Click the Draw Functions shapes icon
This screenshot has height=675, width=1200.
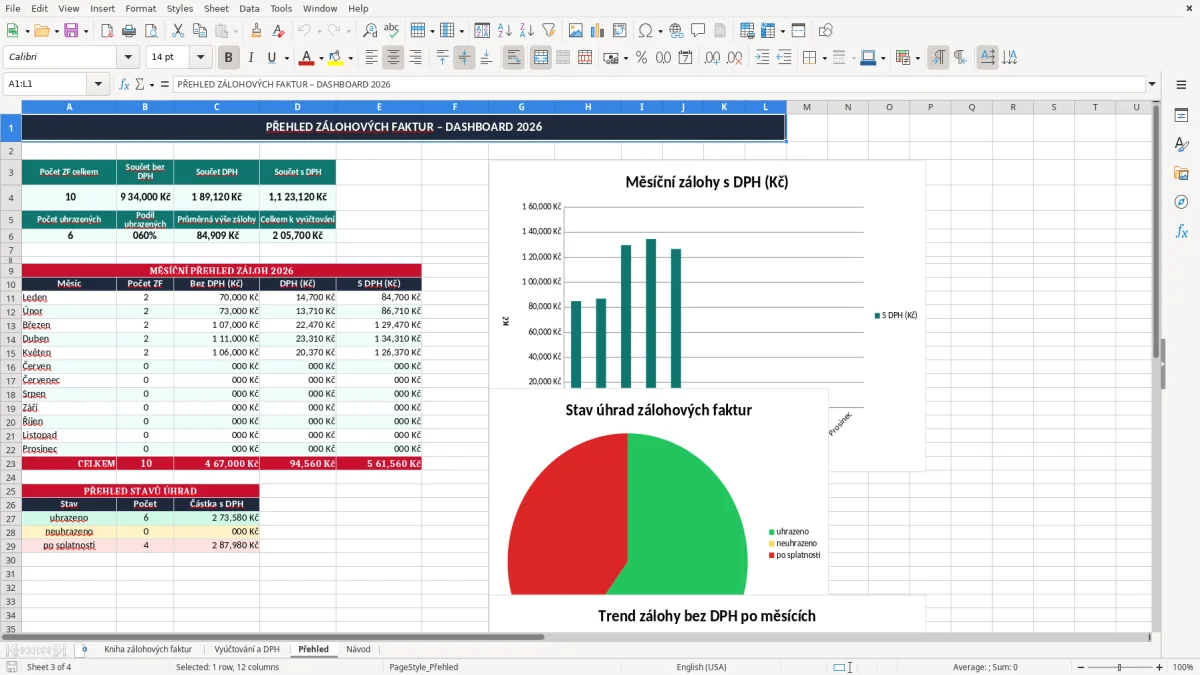click(825, 31)
